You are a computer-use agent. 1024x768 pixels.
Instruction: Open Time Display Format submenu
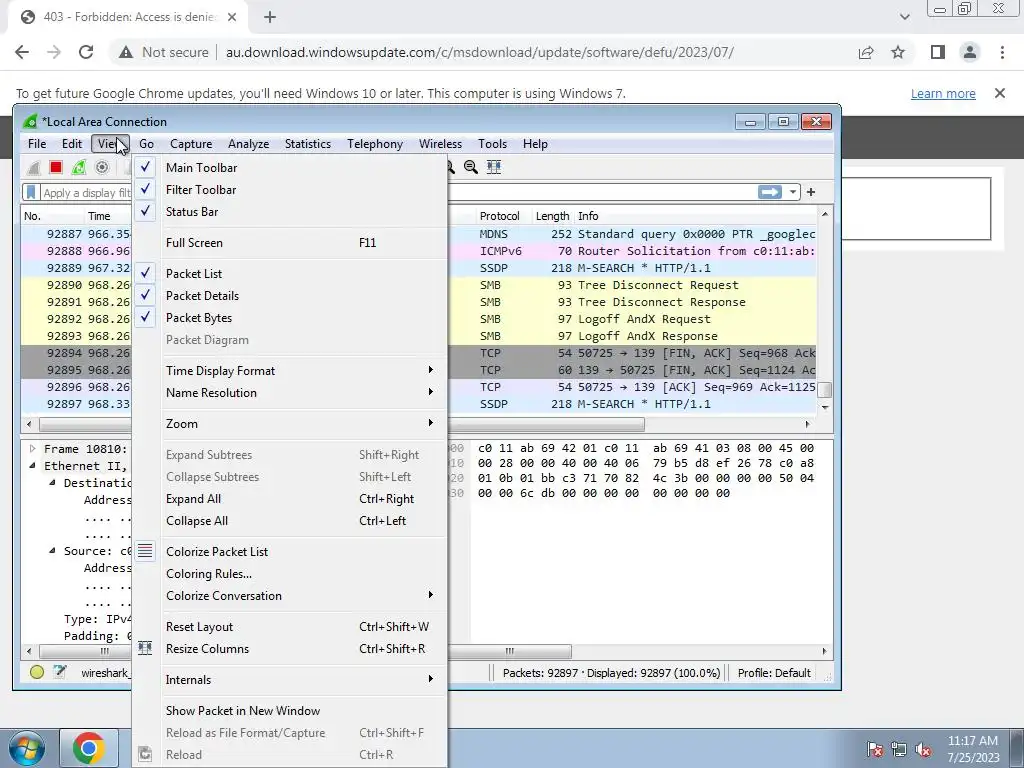[290, 371]
